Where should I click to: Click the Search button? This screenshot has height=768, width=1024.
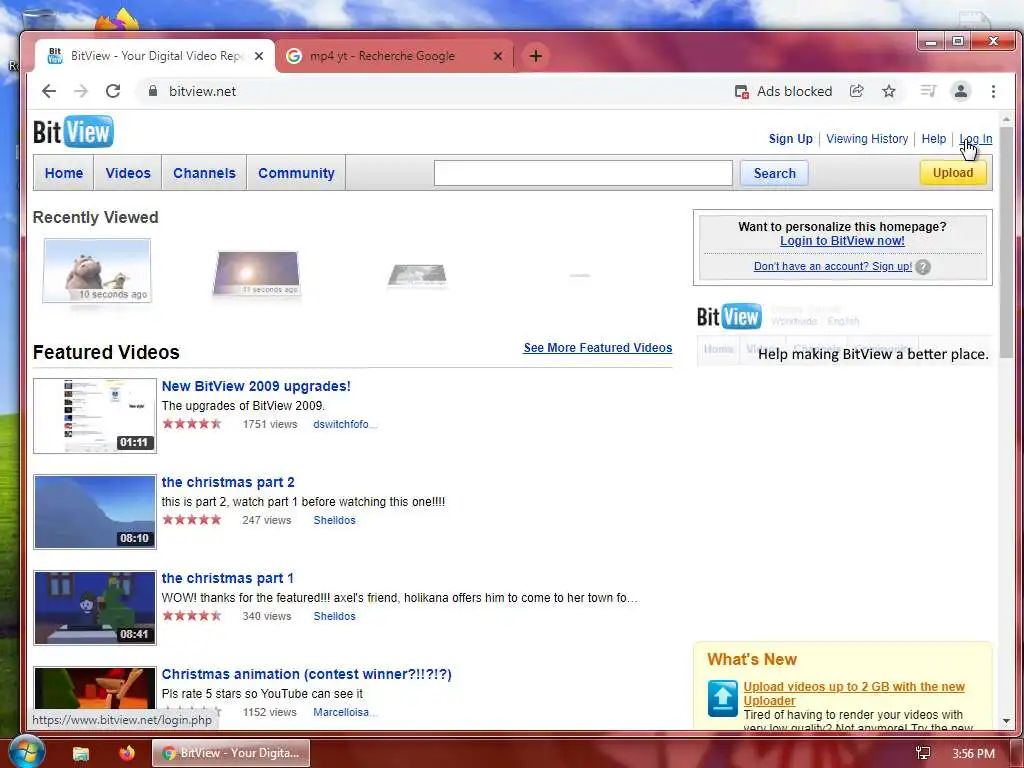pos(775,173)
